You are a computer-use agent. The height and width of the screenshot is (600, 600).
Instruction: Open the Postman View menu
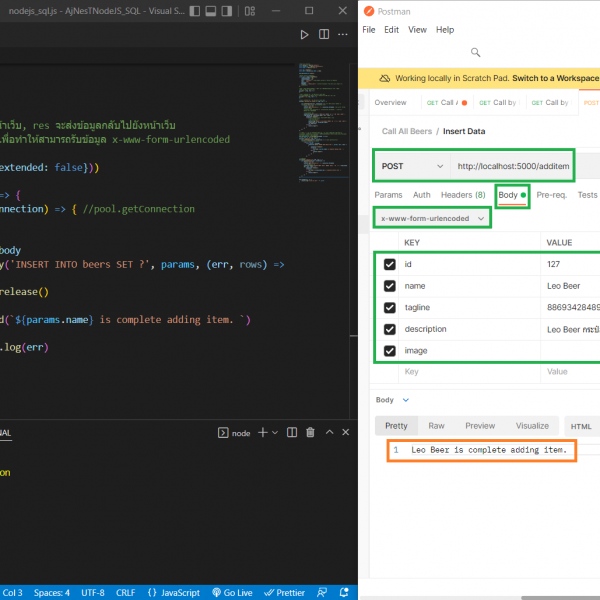[x=418, y=30]
